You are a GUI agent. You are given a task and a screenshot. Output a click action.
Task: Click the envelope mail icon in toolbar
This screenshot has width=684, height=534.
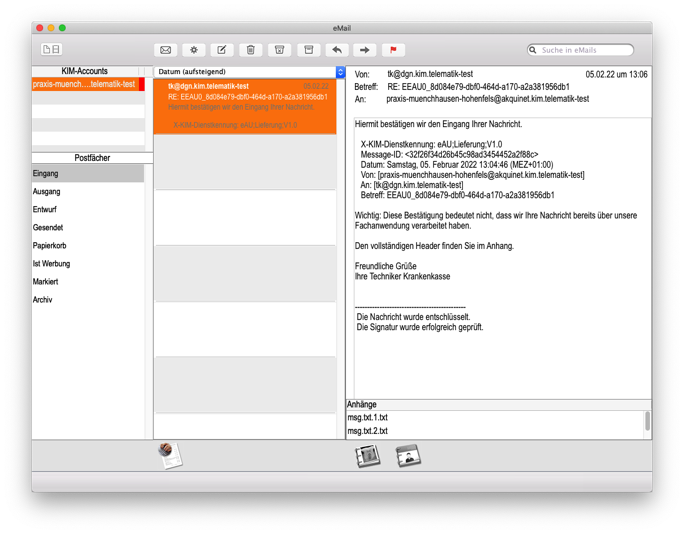click(166, 50)
